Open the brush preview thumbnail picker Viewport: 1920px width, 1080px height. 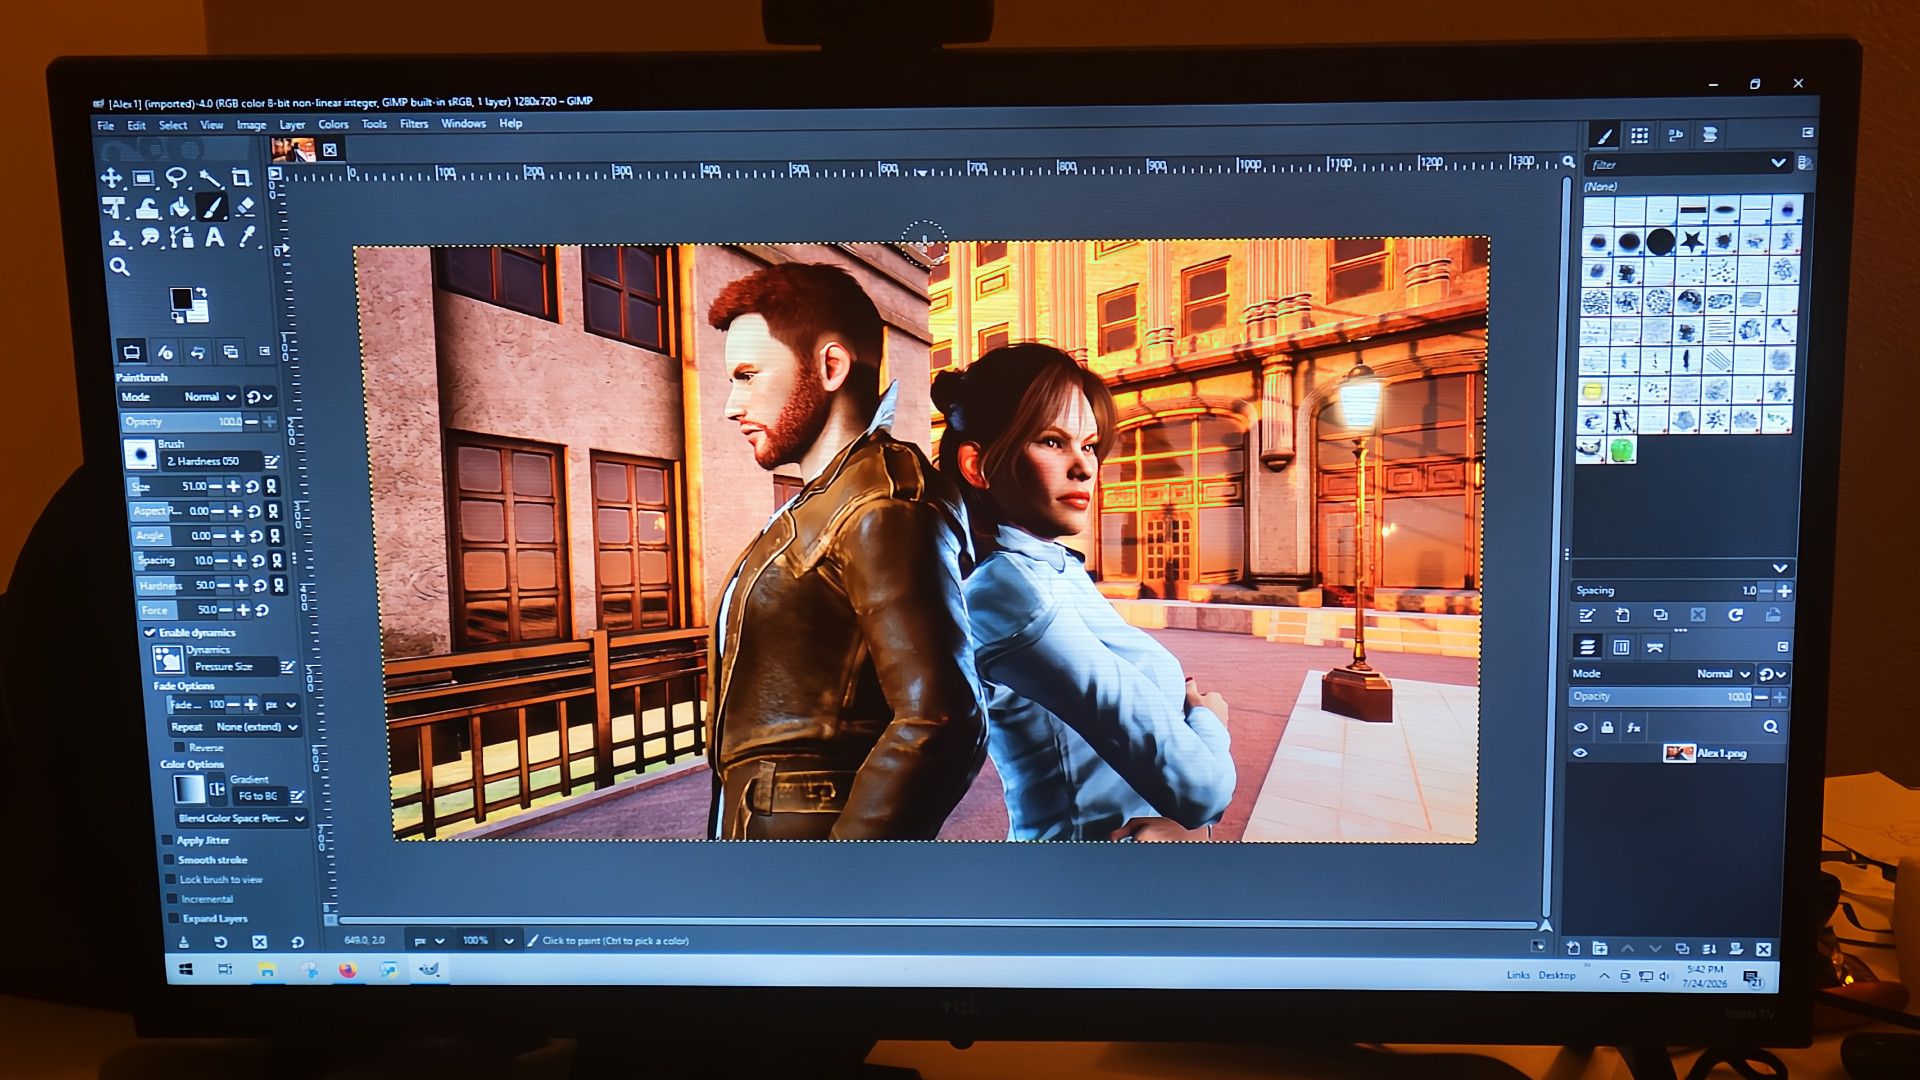pos(140,456)
